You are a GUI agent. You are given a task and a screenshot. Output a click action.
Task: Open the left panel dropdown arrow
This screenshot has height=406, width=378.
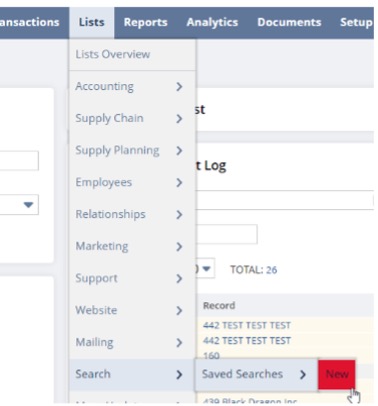pyautogui.click(x=29, y=204)
